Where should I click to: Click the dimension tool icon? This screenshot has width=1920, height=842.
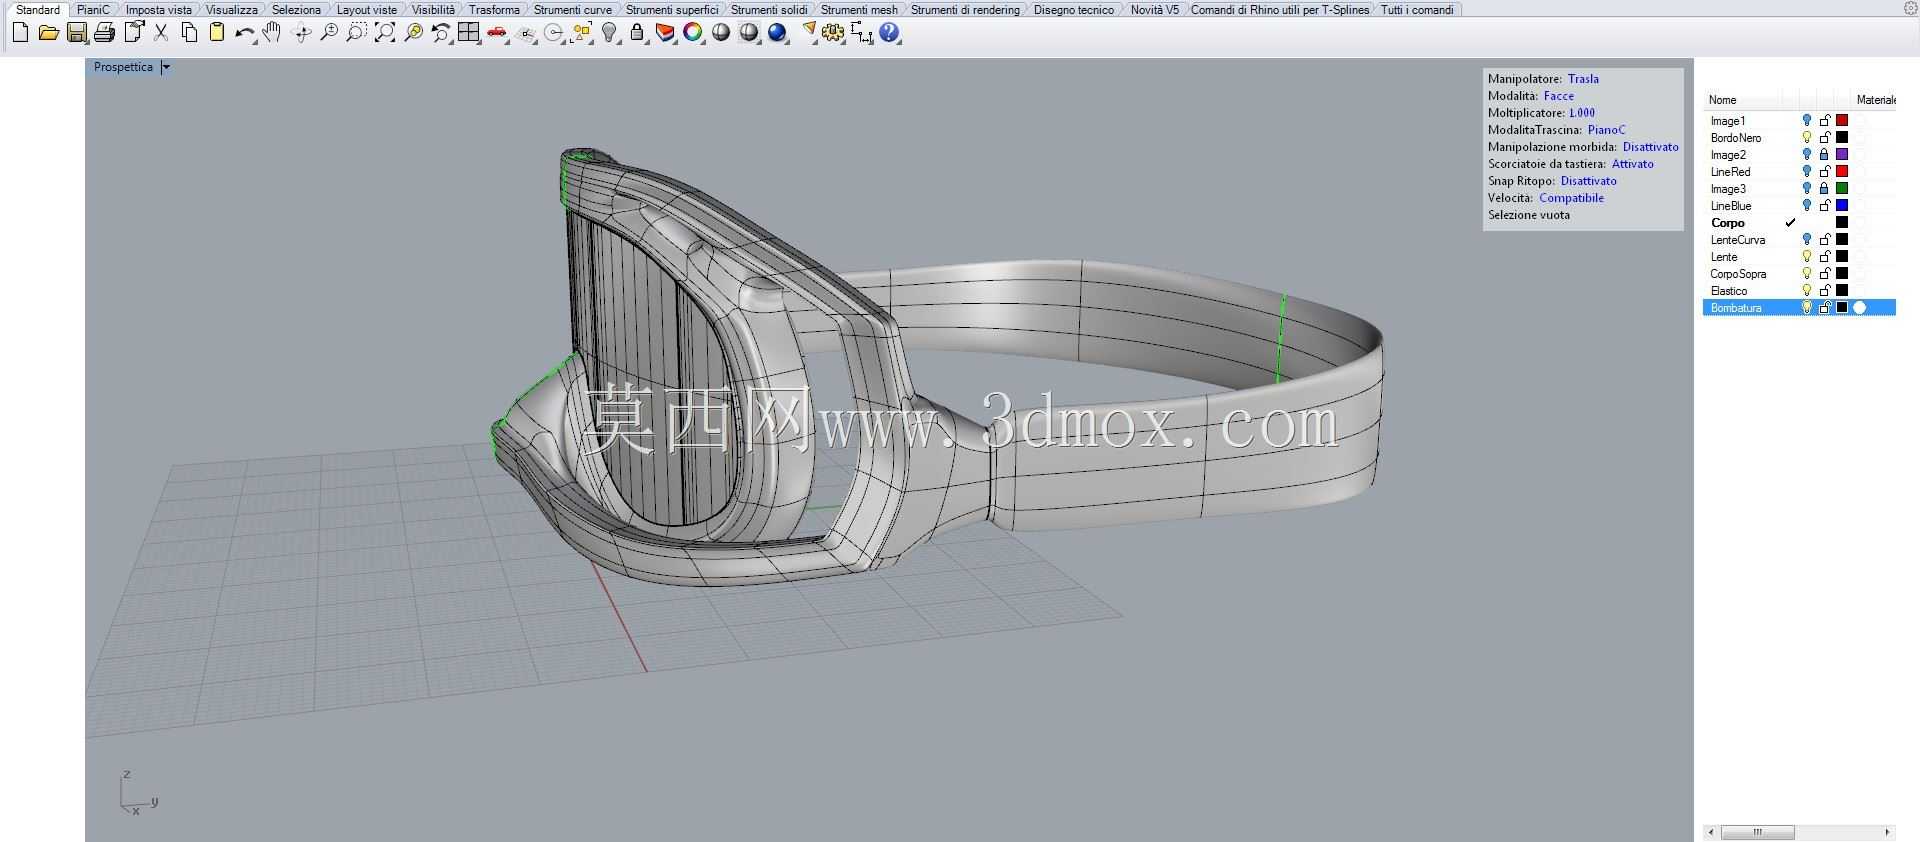coord(861,33)
